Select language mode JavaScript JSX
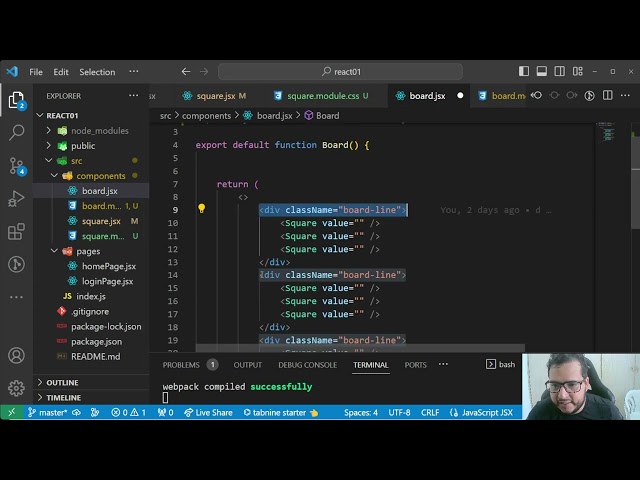Viewport: 640px width, 480px height. click(x=481, y=412)
